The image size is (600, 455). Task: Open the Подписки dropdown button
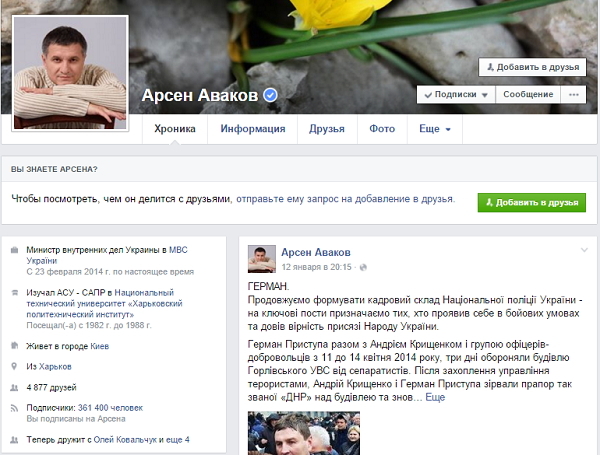[456, 95]
